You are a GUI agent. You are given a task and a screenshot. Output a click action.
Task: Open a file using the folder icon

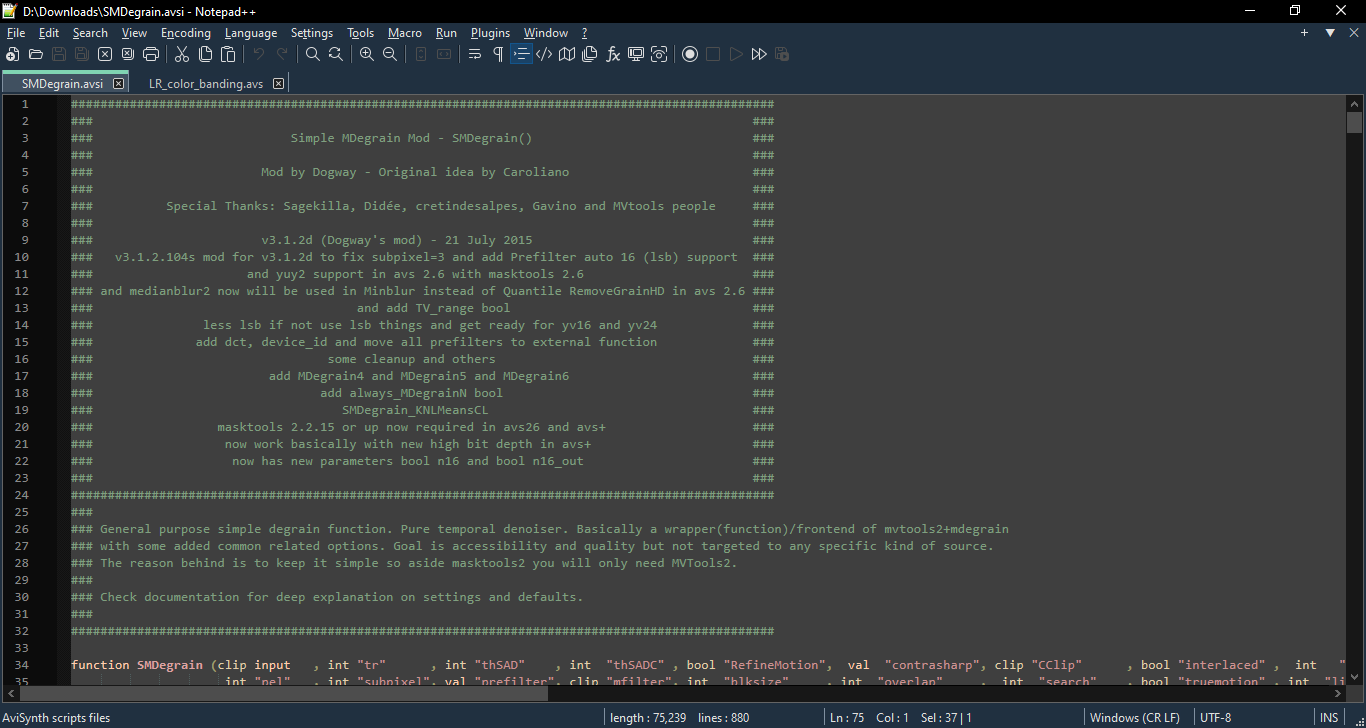click(x=36, y=54)
